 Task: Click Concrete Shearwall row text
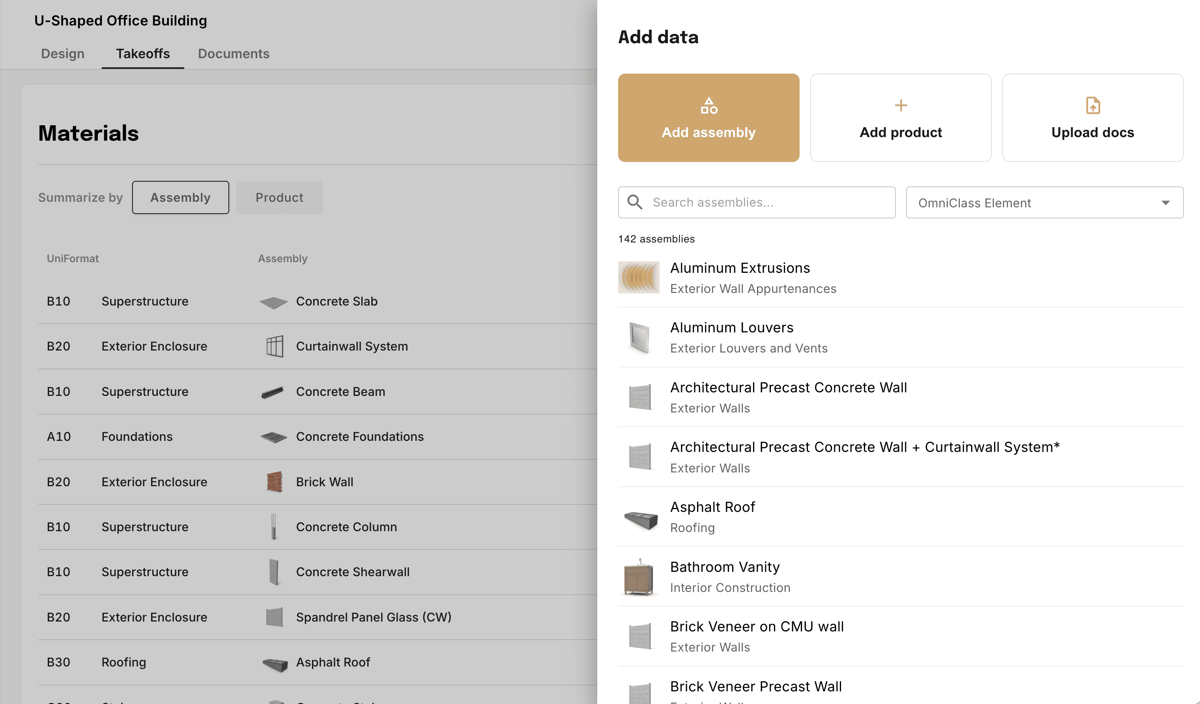coord(353,571)
